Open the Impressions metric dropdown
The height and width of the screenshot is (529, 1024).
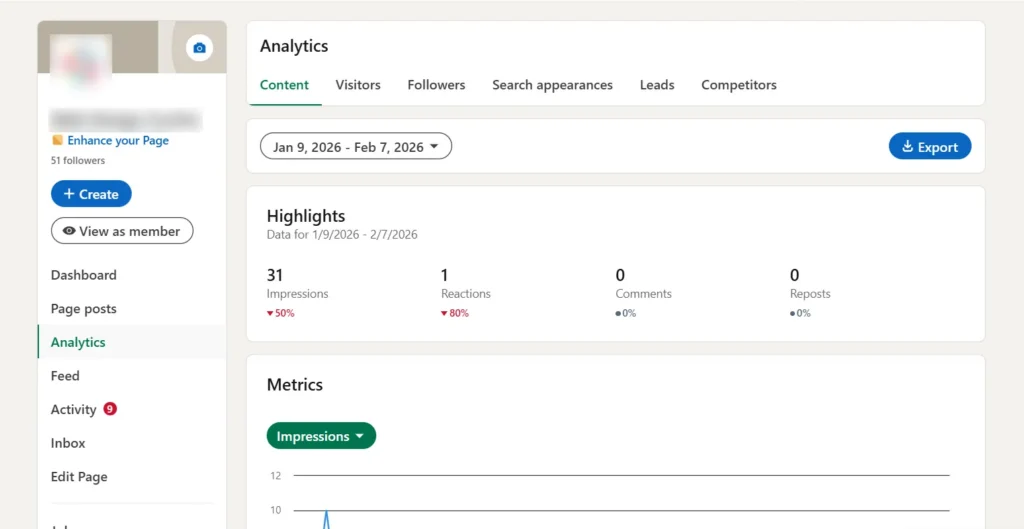321,436
